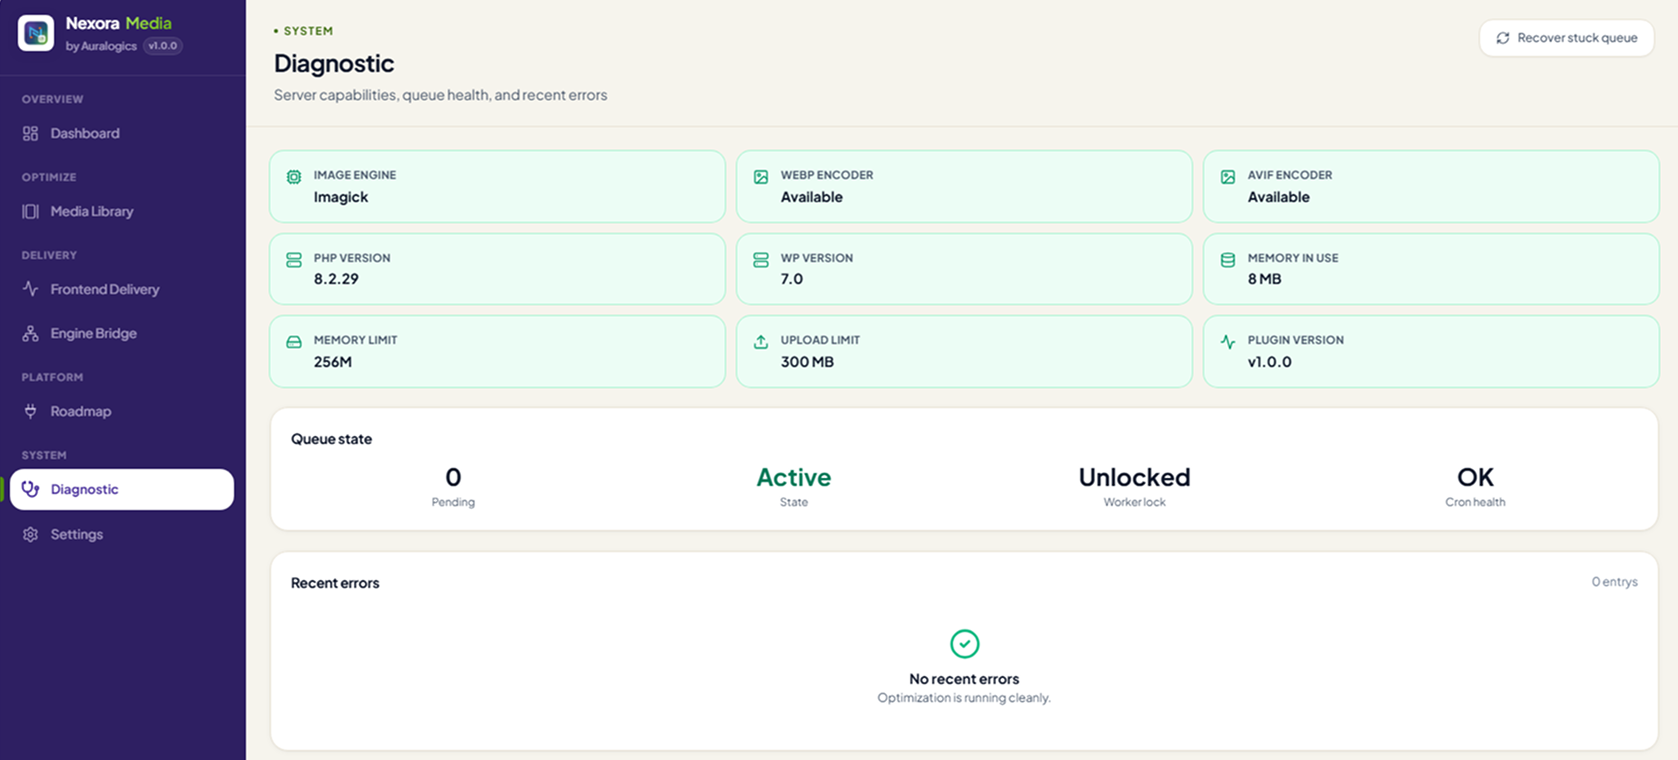
Task: Click the 'Unlocked' worker lock value
Action: coord(1134,477)
